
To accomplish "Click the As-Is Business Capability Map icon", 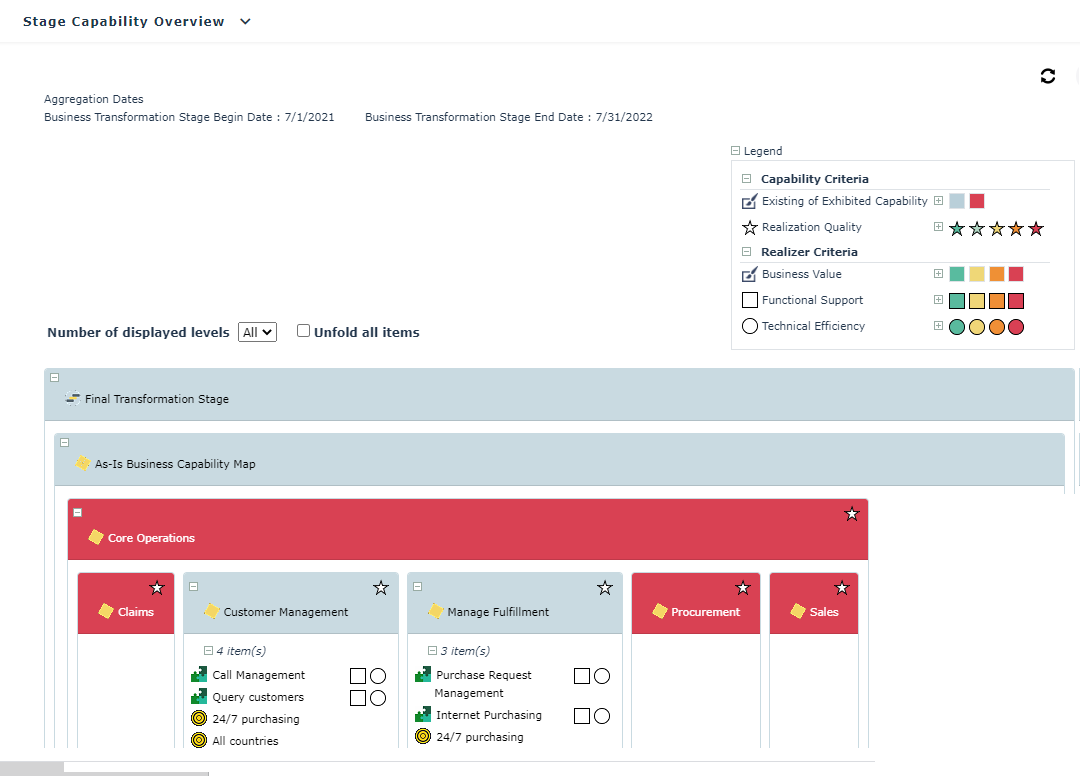I will pos(83,463).
